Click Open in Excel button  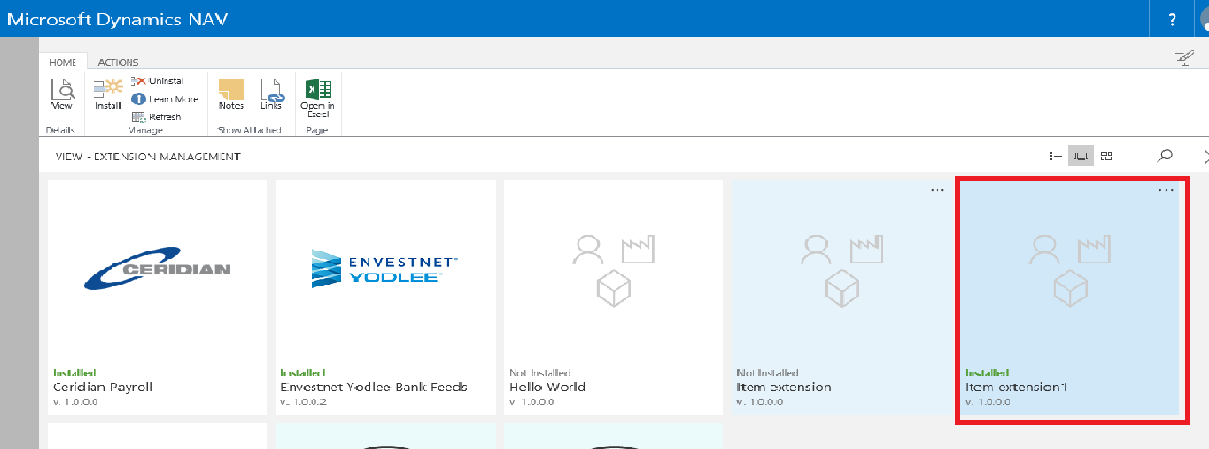pos(318,98)
